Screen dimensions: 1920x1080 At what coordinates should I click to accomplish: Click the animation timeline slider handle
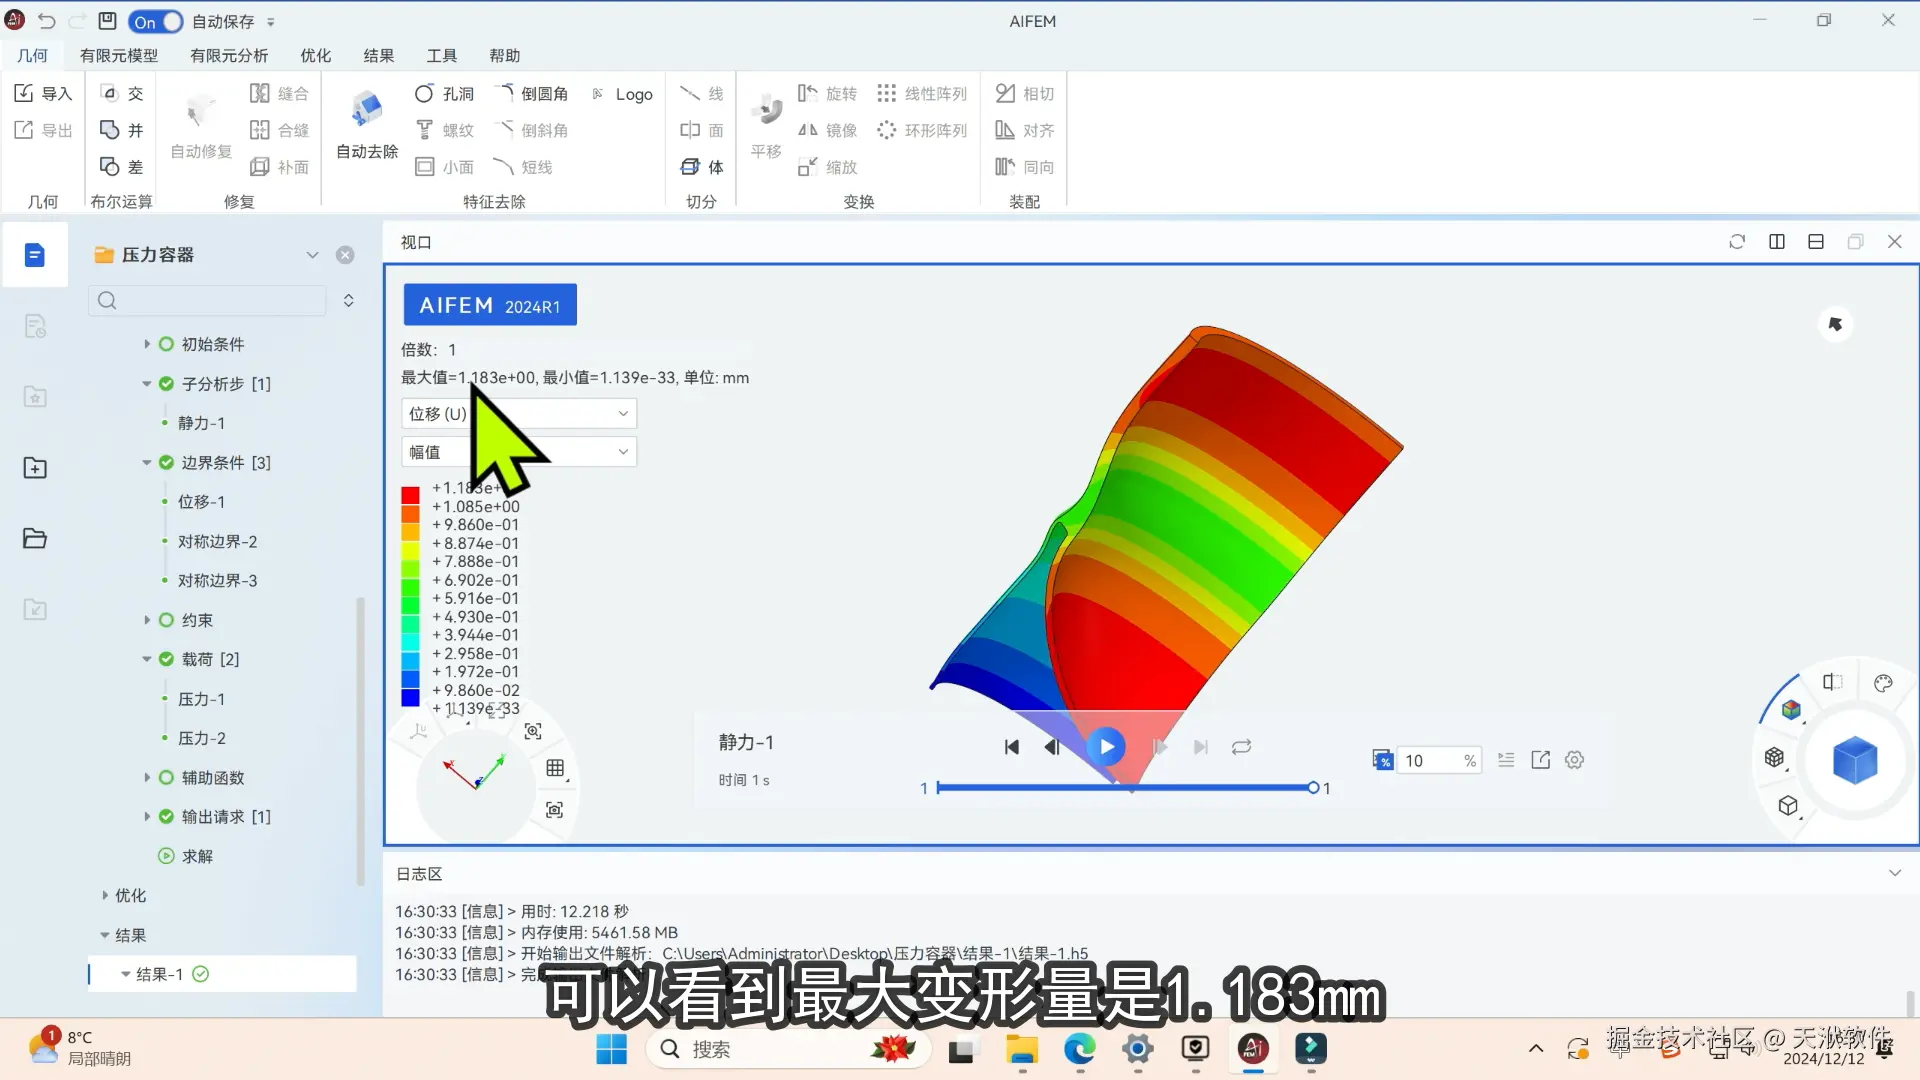click(x=1313, y=788)
